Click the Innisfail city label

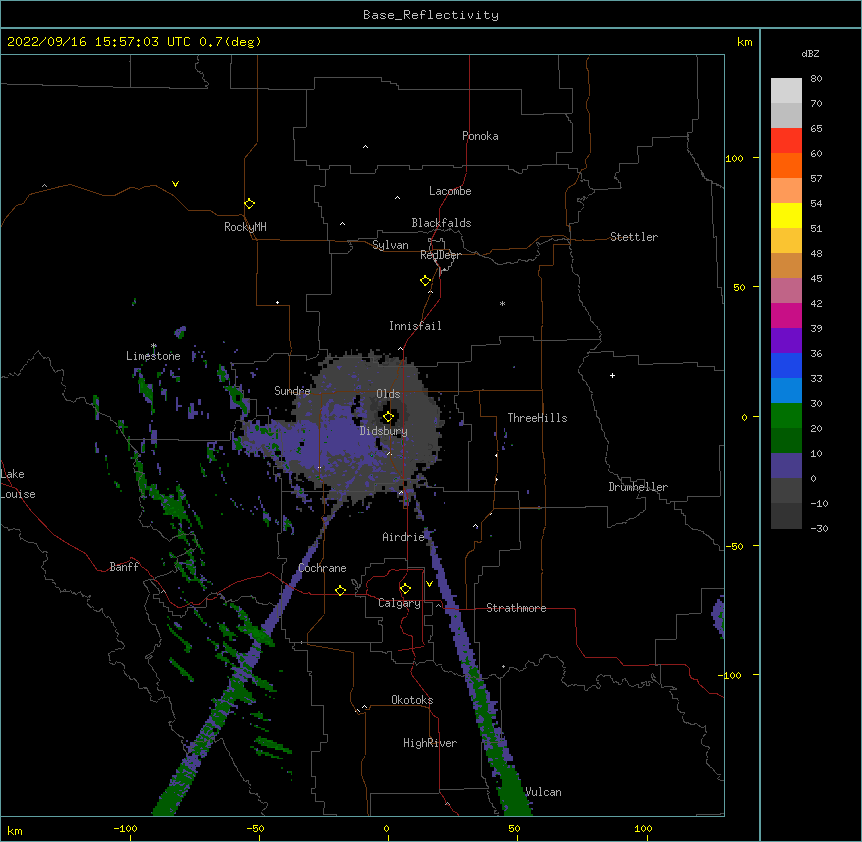click(415, 326)
